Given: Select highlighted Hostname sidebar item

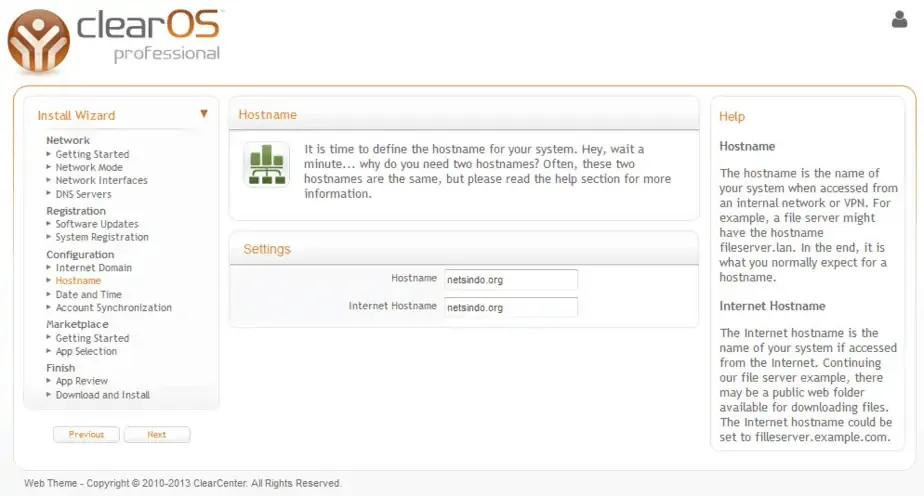Looking at the screenshot, I should [78, 281].
